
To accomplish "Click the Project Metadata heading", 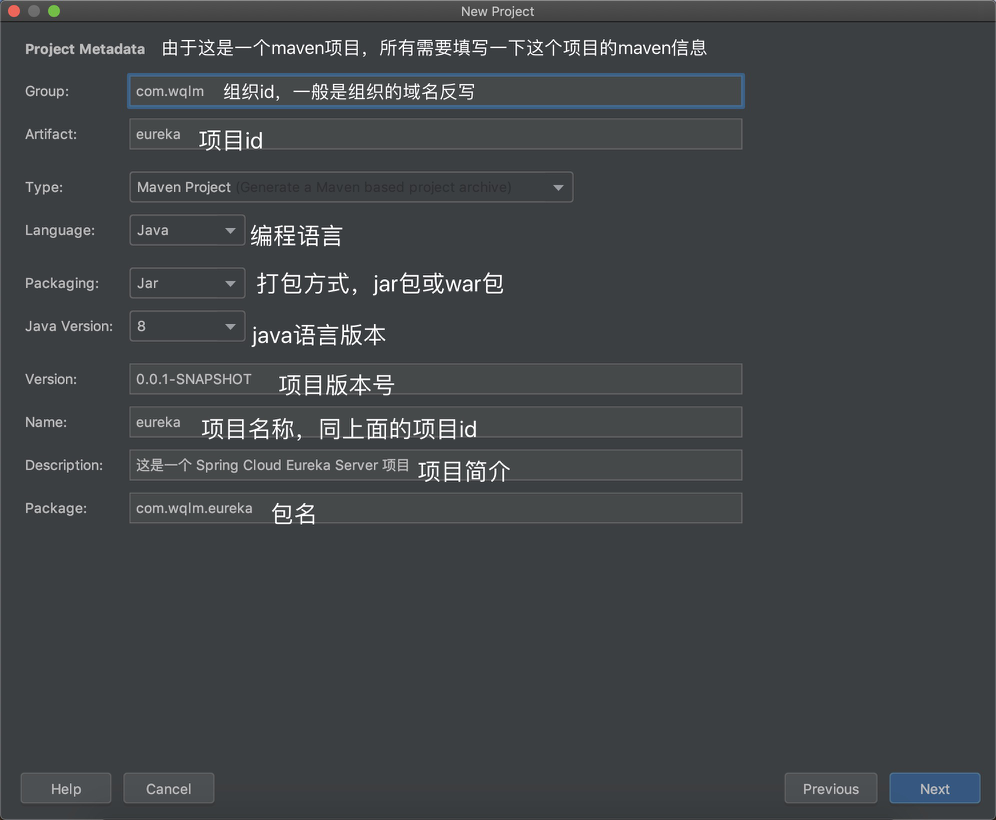I will 85,49.
